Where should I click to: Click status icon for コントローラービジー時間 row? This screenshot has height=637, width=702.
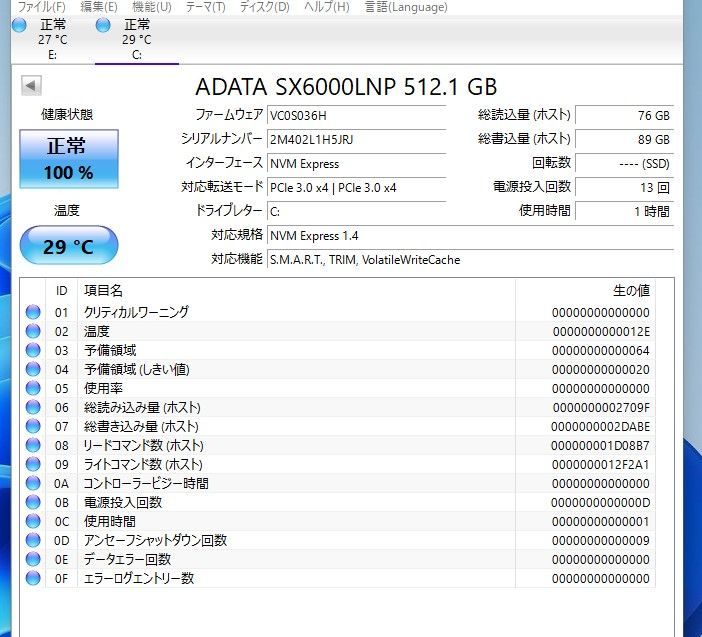tap(33, 483)
